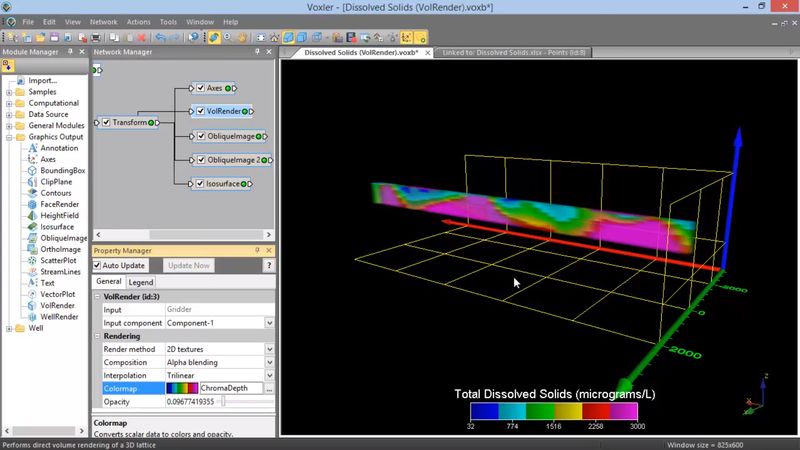The height and width of the screenshot is (450, 800).
Task: Expand the Computational folder in Module Manager
Action: pos(9,103)
